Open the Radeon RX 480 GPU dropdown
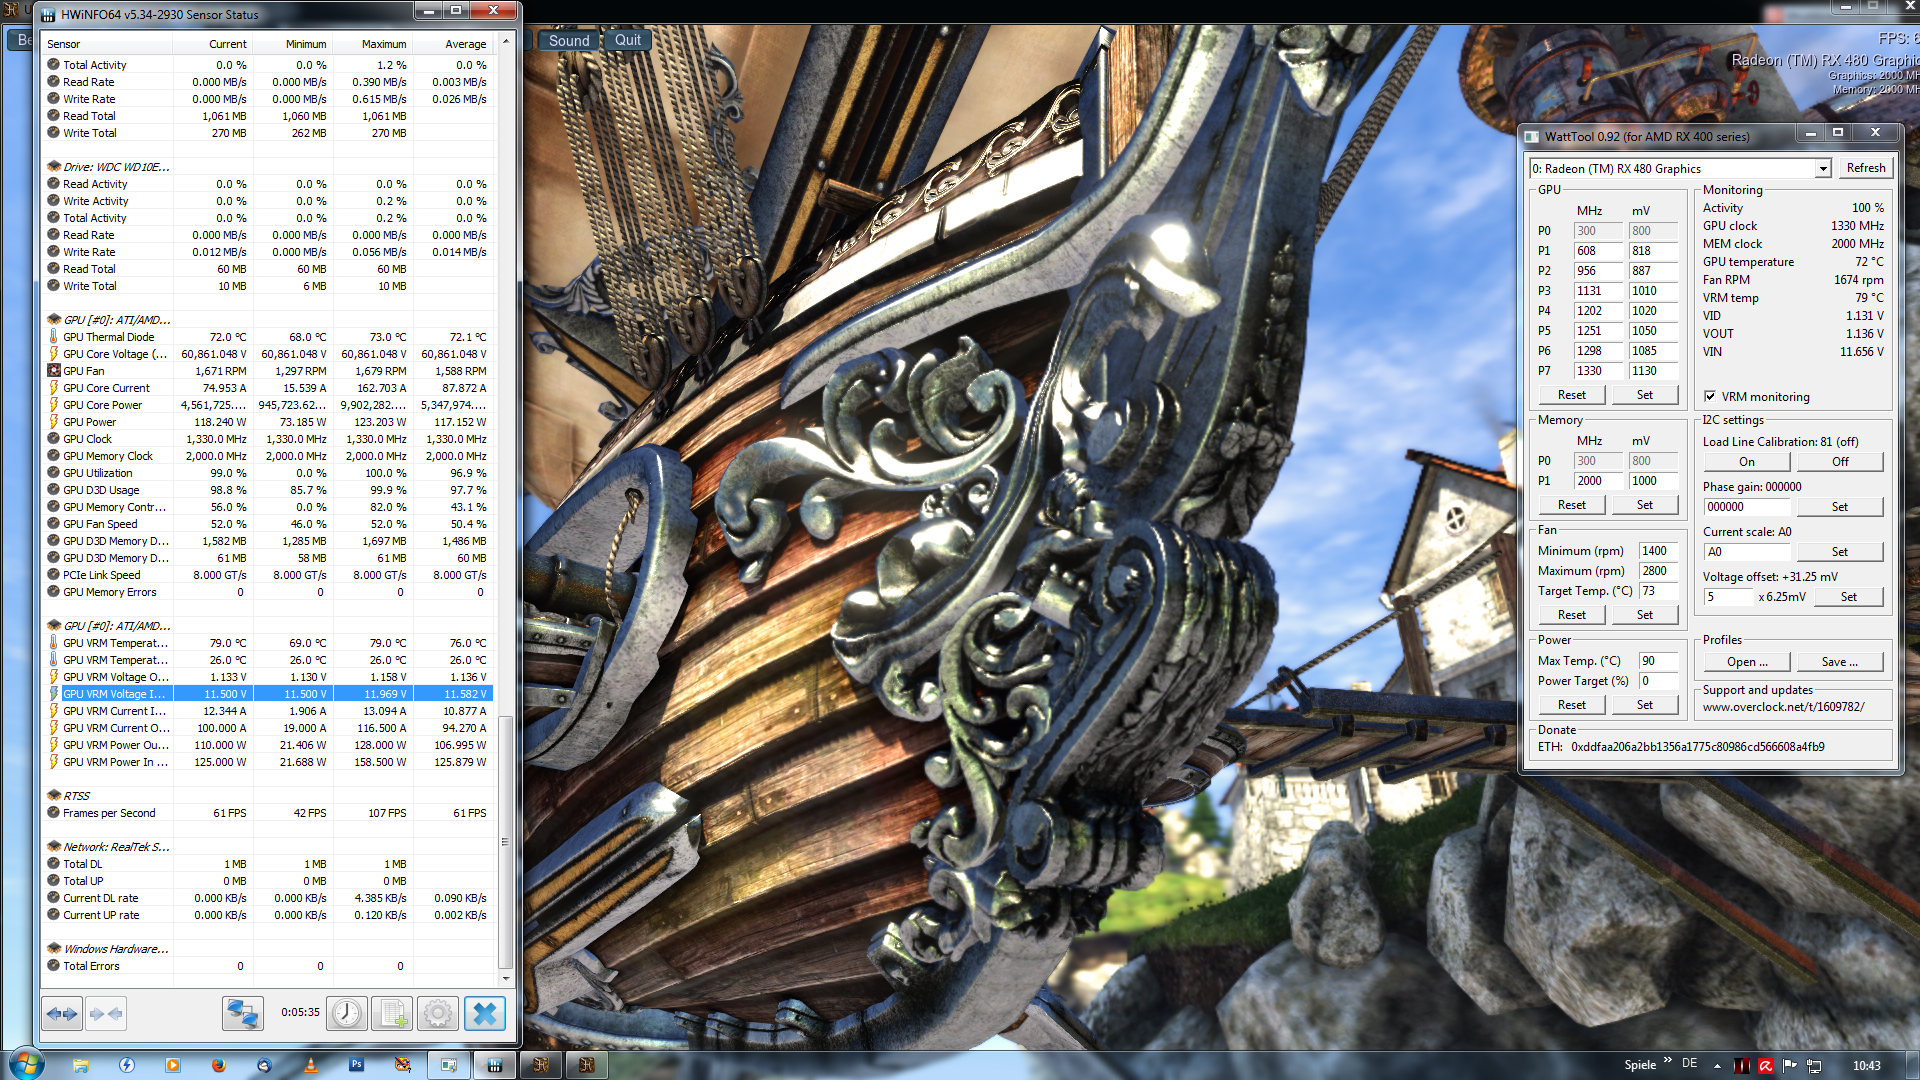This screenshot has height=1080, width=1920. tap(1822, 169)
